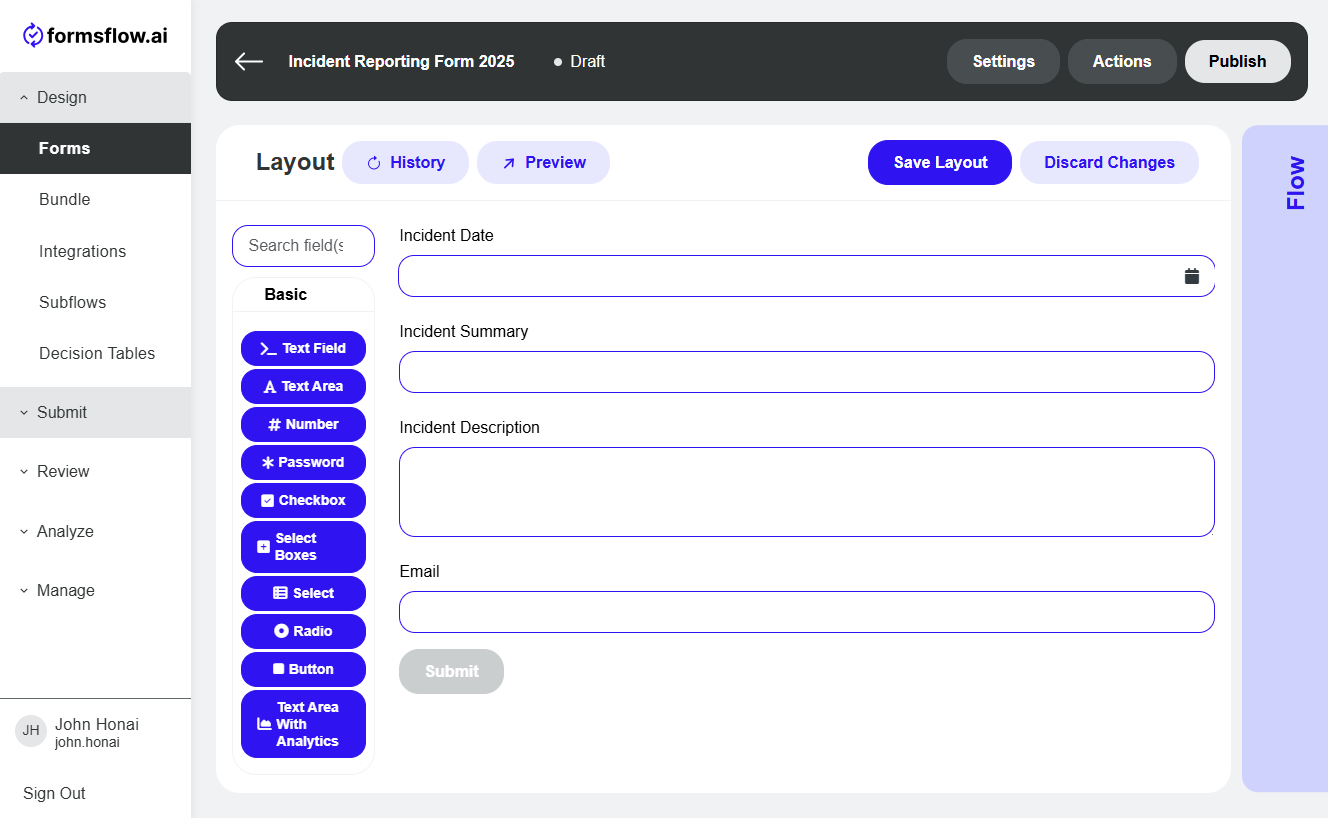Click the John Honai user name

[x=97, y=724]
